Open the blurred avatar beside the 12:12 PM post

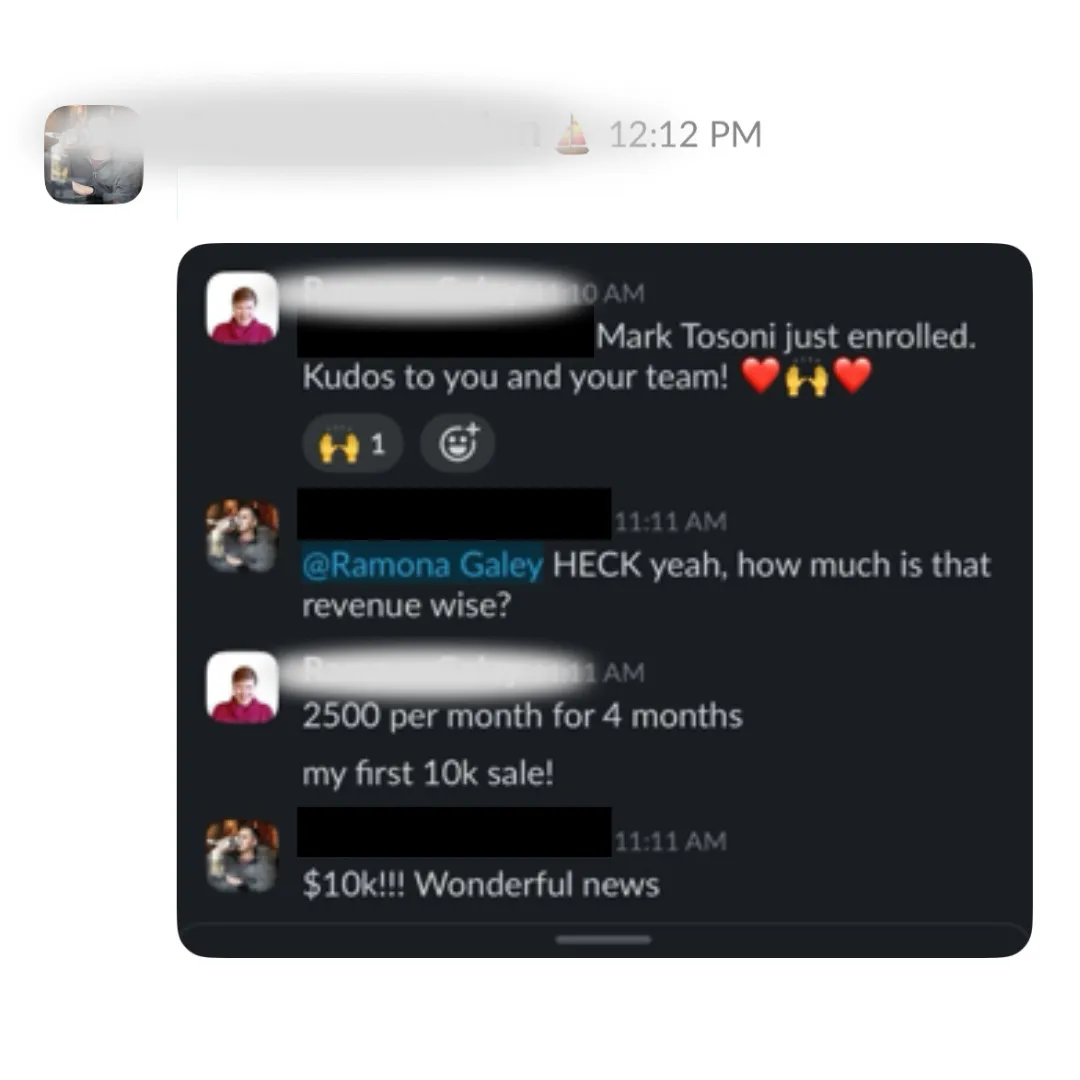click(94, 154)
